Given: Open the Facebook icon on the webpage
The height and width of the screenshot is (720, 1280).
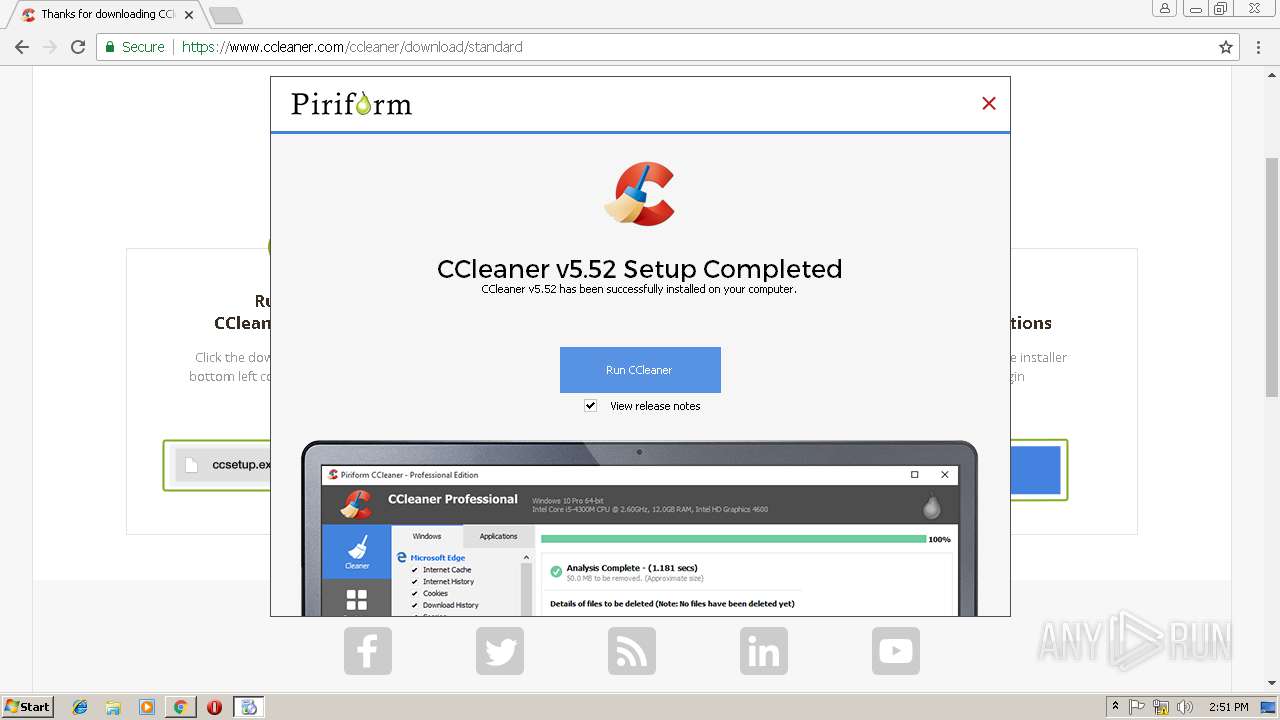Looking at the screenshot, I should point(368,651).
